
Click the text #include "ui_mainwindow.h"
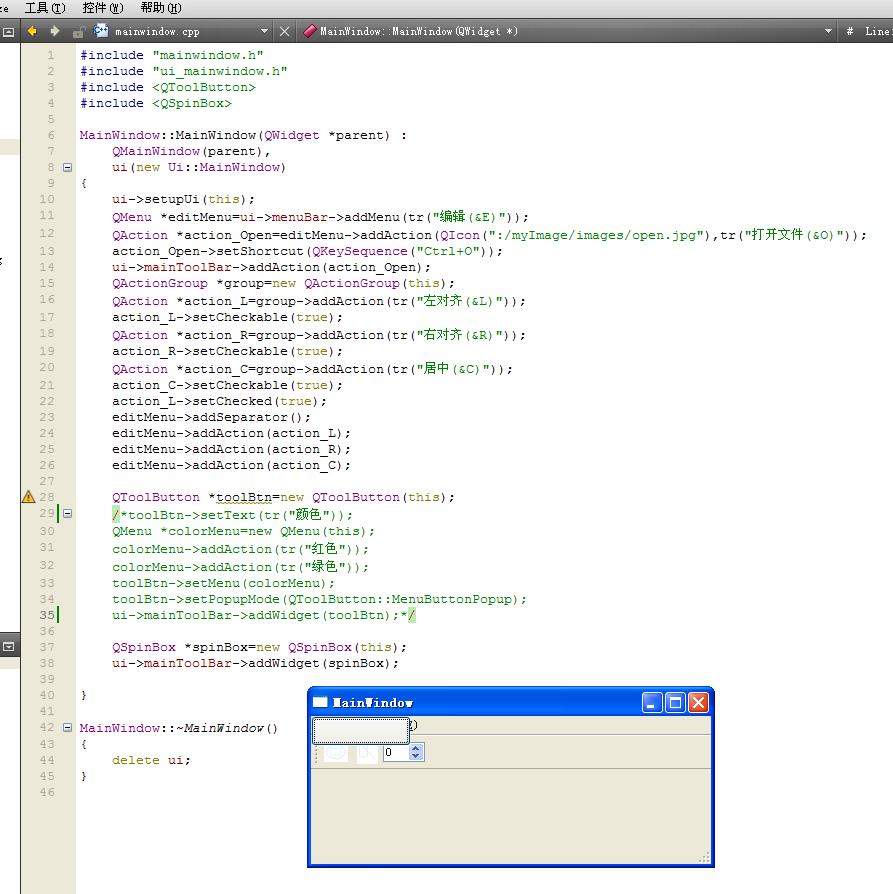point(184,71)
